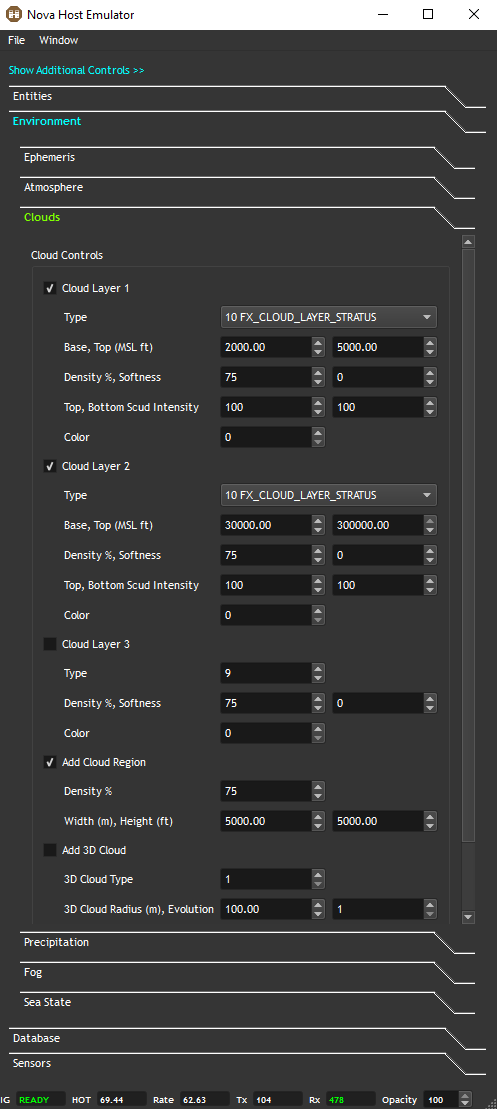The image size is (497, 1109).
Task: Open Cloud Layer 1 Type dropdown
Action: [x=329, y=318]
